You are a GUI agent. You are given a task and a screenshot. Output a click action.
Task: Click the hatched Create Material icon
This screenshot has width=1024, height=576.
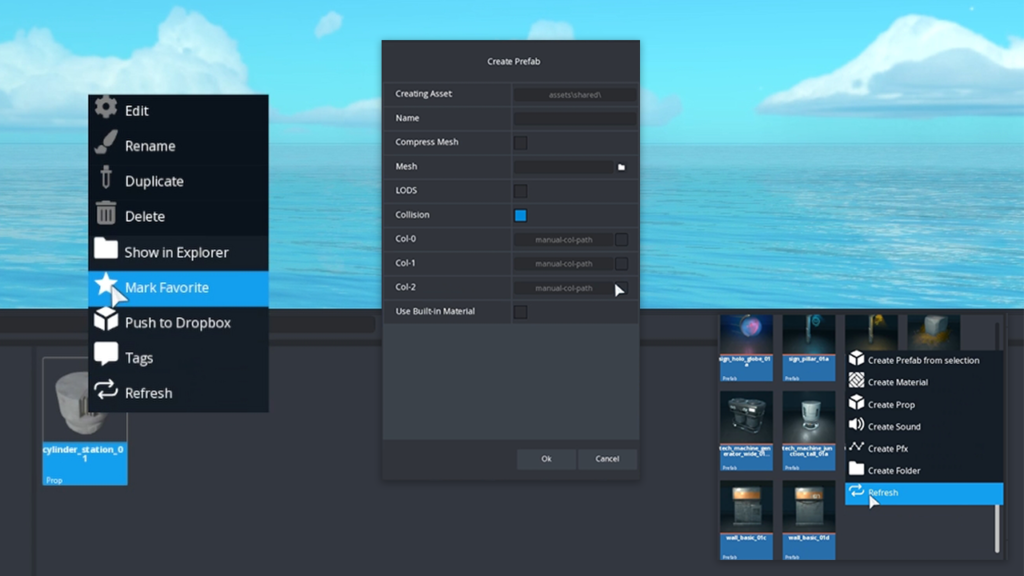click(856, 381)
